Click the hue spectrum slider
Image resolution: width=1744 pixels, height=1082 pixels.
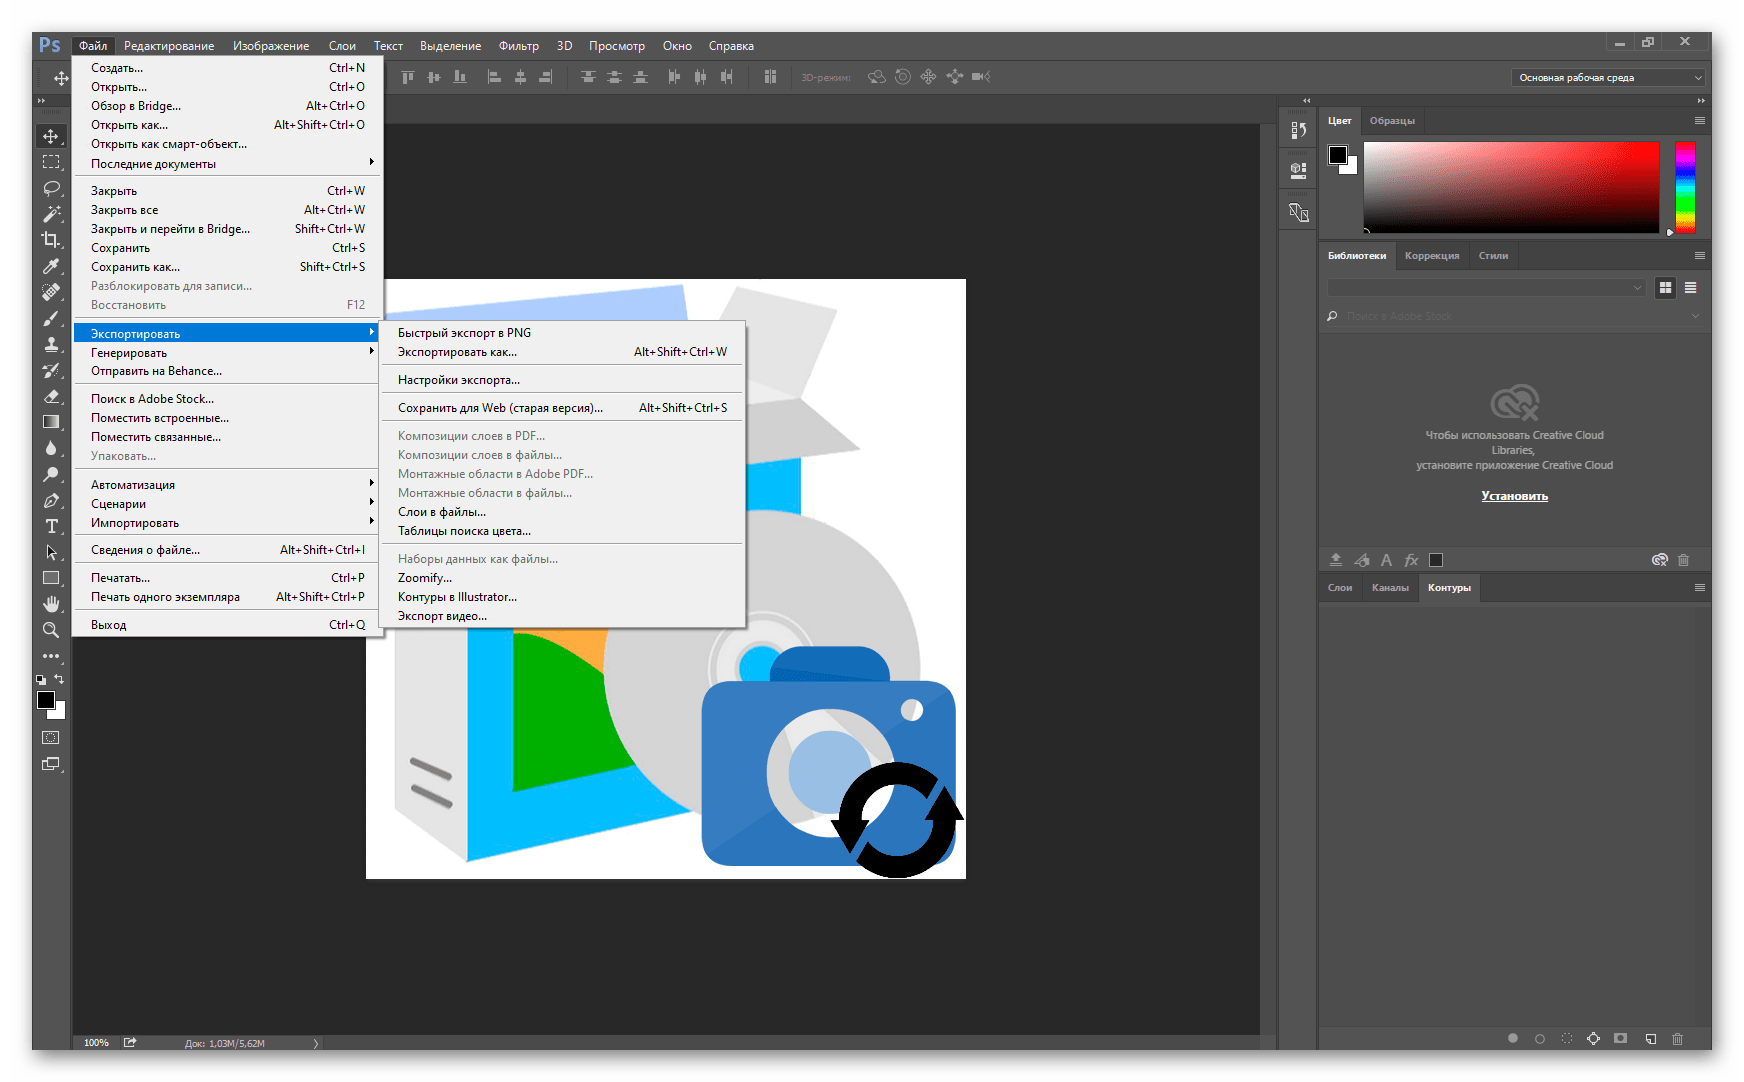click(1685, 187)
